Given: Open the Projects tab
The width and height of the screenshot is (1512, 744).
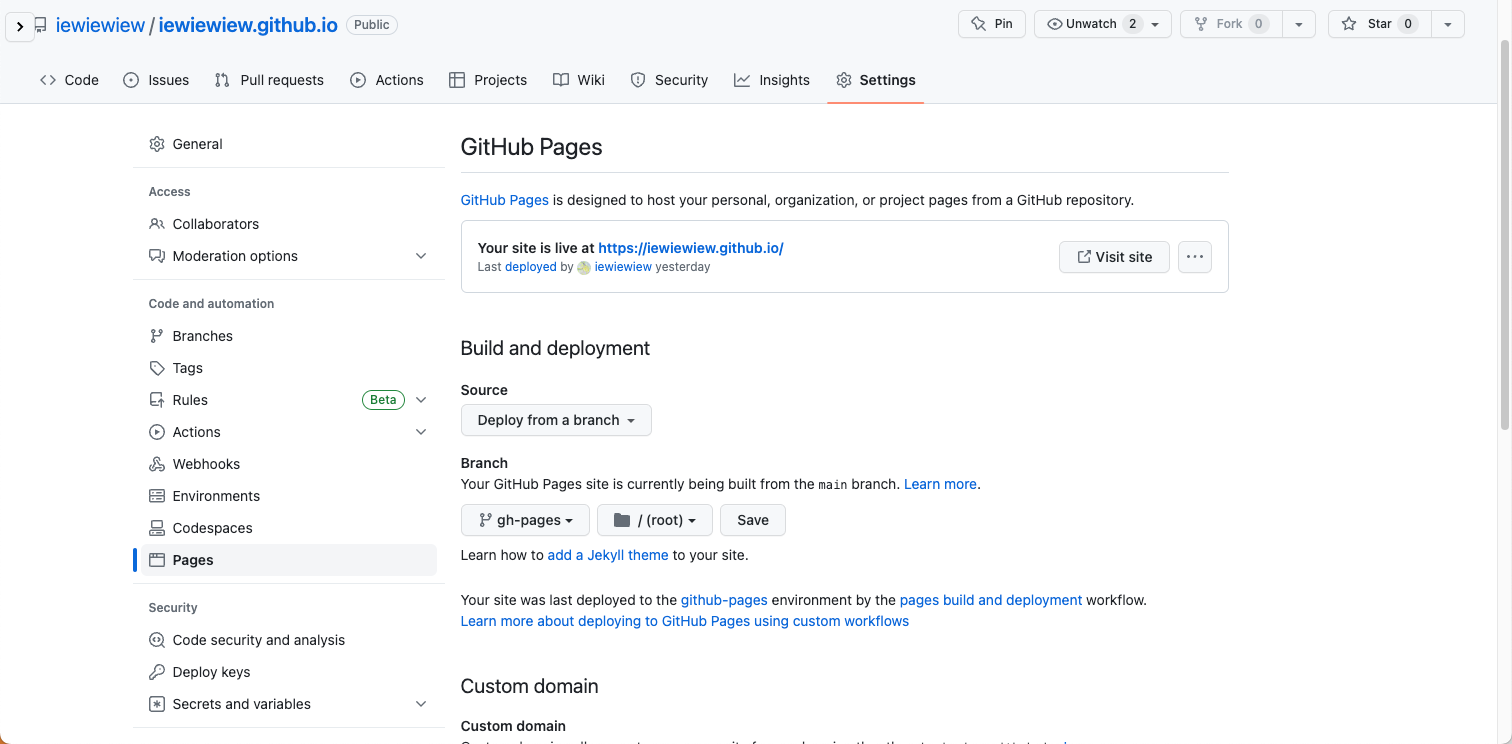Looking at the screenshot, I should pos(488,80).
